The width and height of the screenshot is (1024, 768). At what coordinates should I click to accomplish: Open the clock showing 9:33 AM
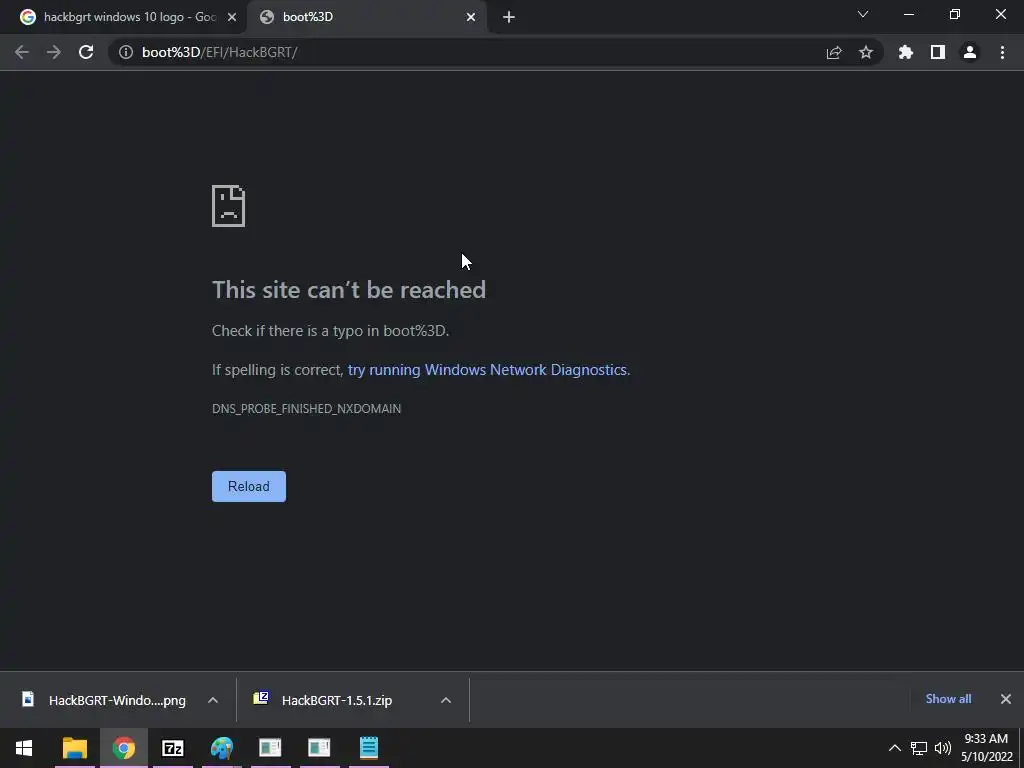pyautogui.click(x=986, y=748)
